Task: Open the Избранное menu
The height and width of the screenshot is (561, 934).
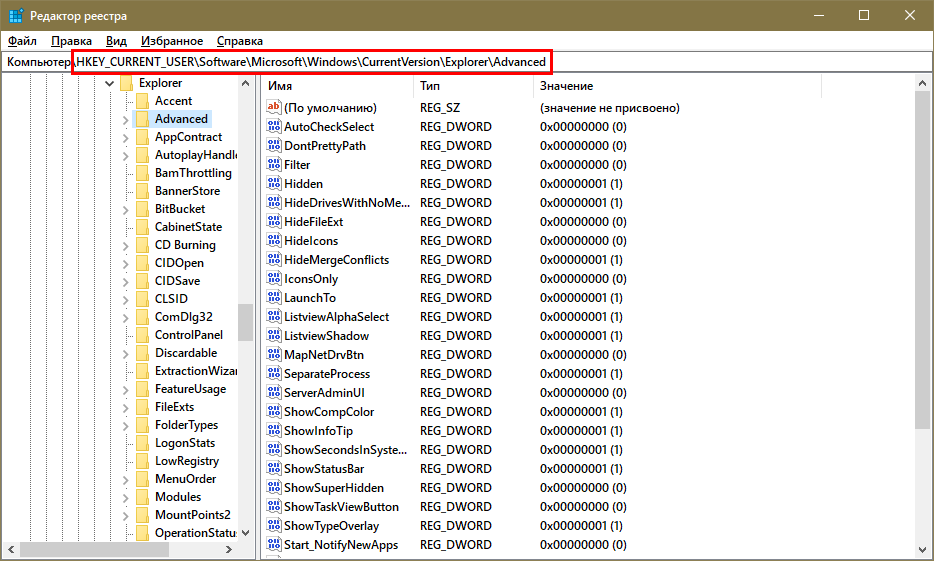Action: pos(171,41)
